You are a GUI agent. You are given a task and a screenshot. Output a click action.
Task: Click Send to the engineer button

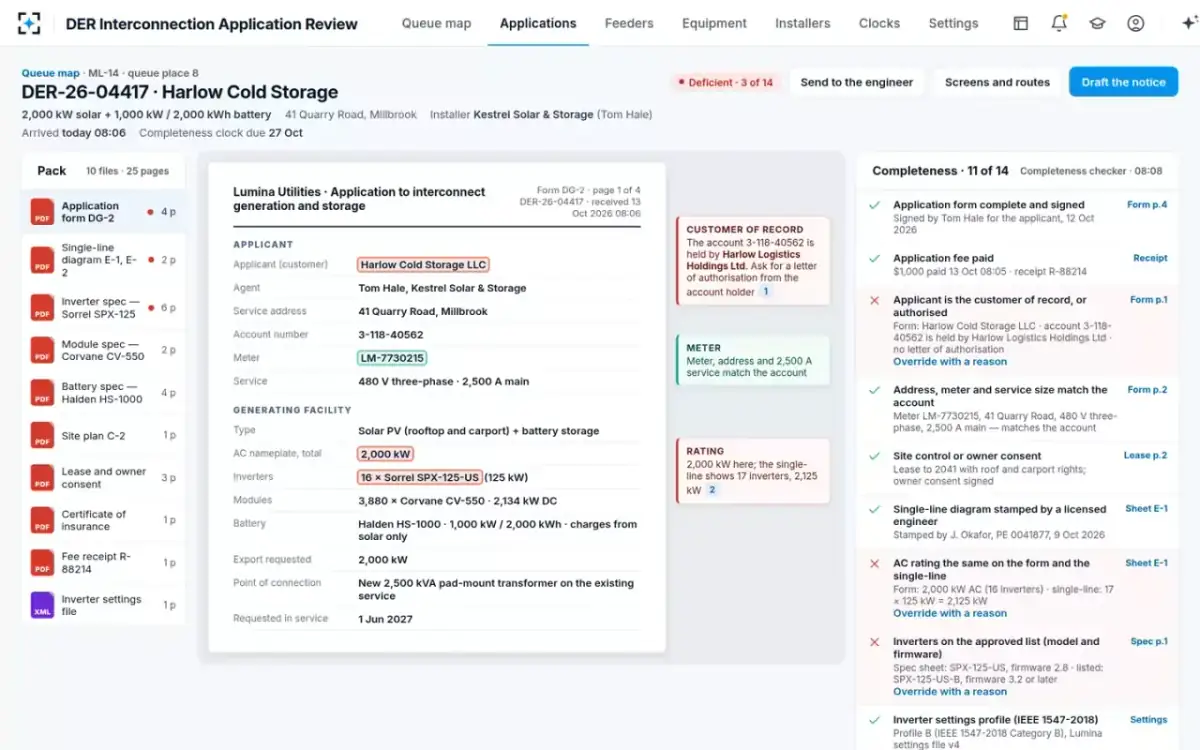(x=857, y=82)
